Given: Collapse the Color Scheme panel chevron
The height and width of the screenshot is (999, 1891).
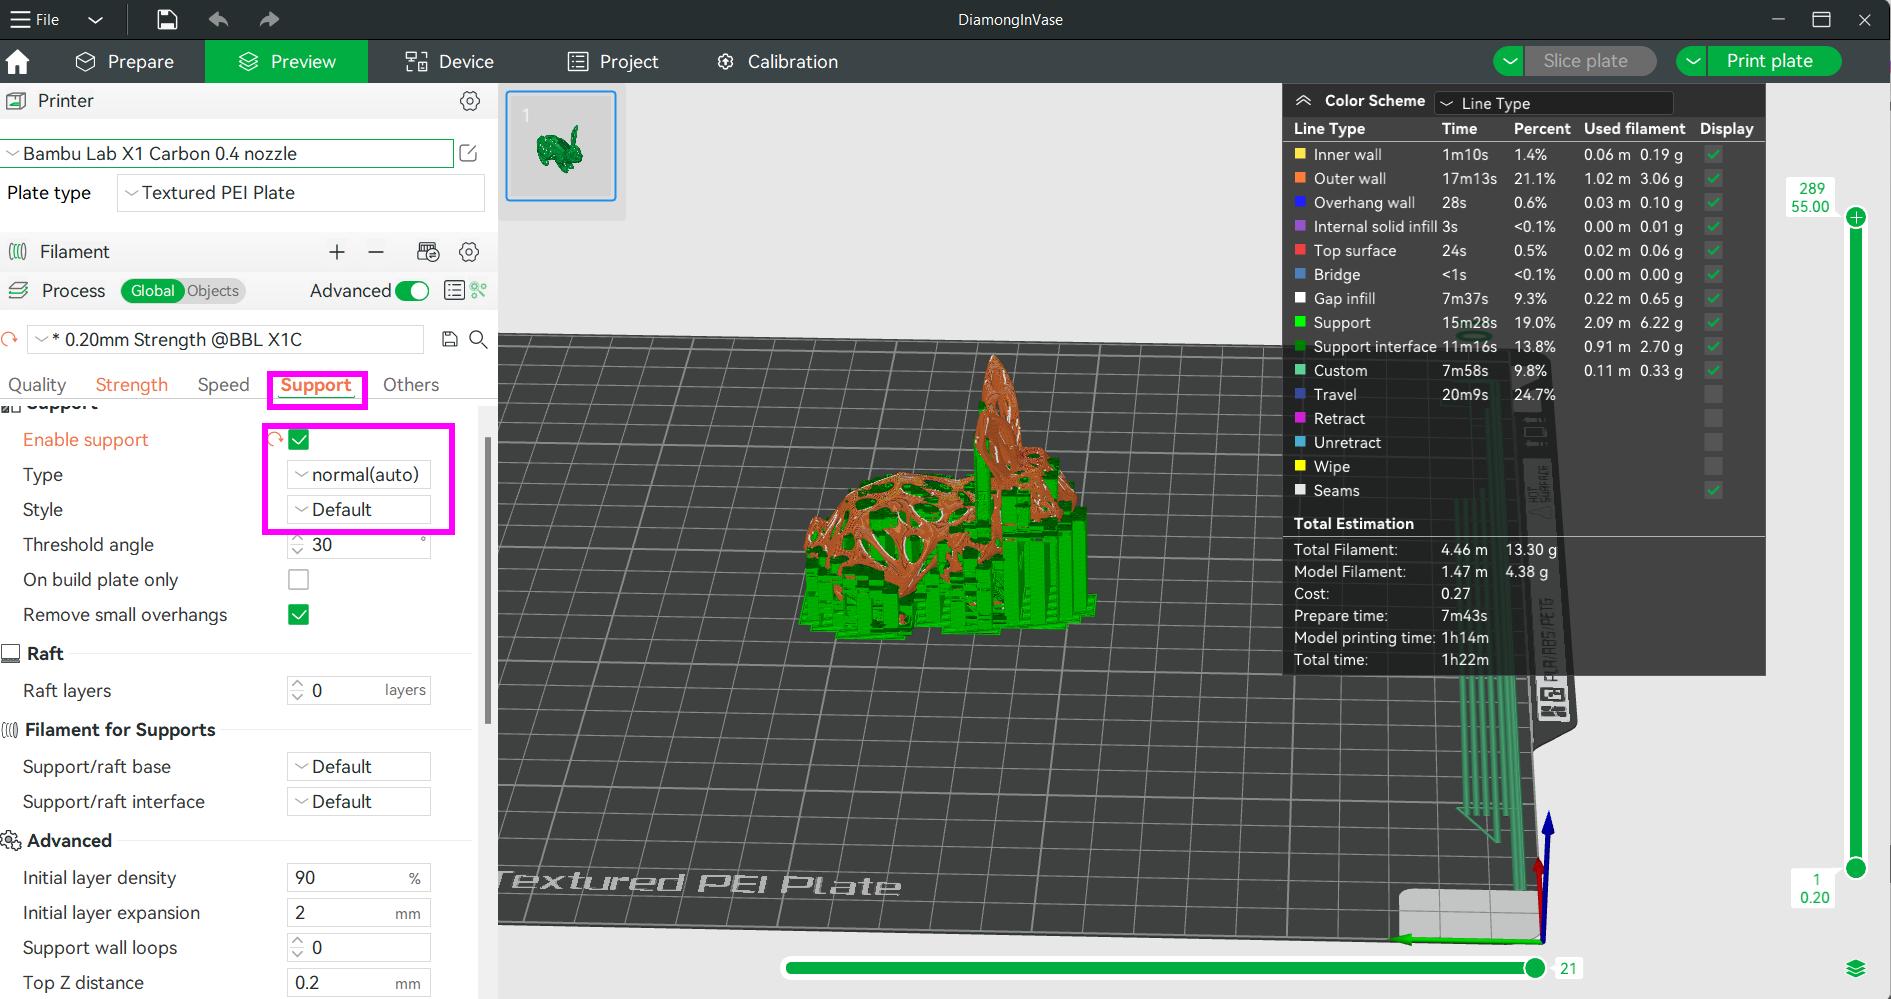Looking at the screenshot, I should click(1303, 101).
